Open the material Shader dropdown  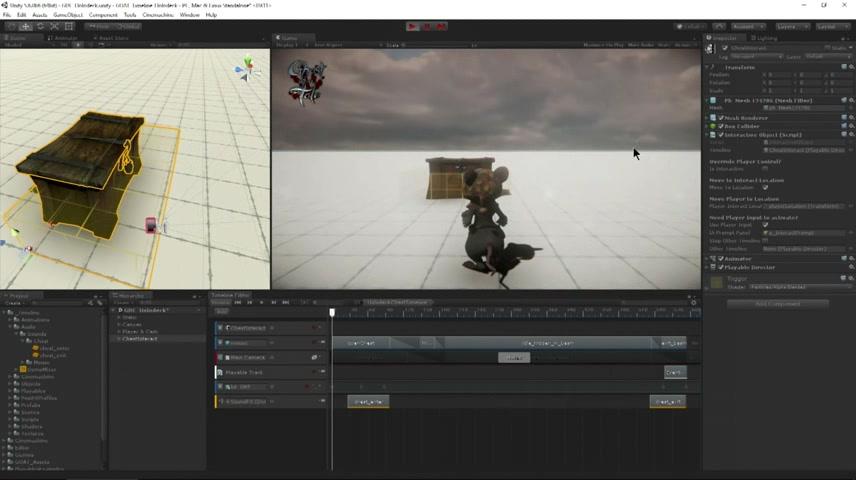click(x=799, y=287)
